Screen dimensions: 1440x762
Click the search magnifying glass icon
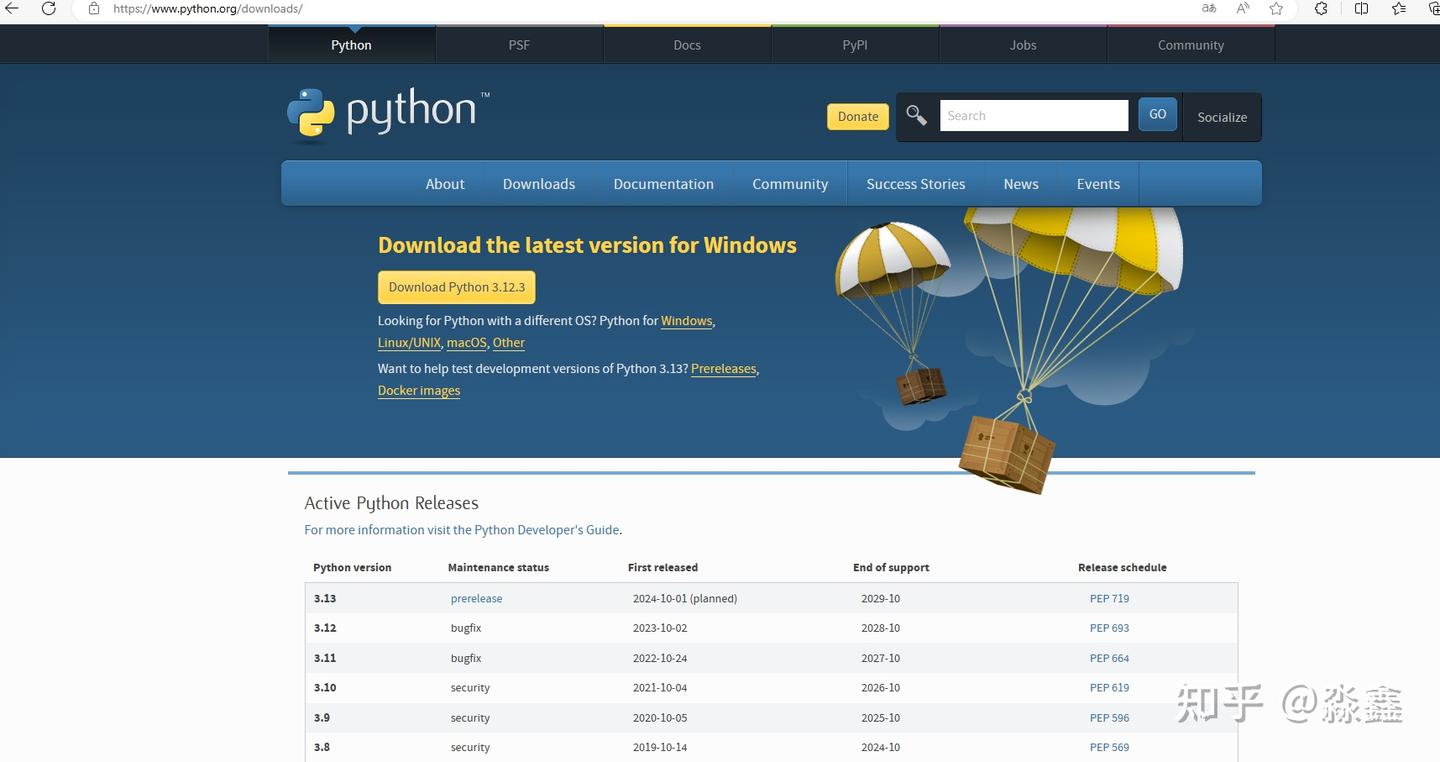coord(916,114)
